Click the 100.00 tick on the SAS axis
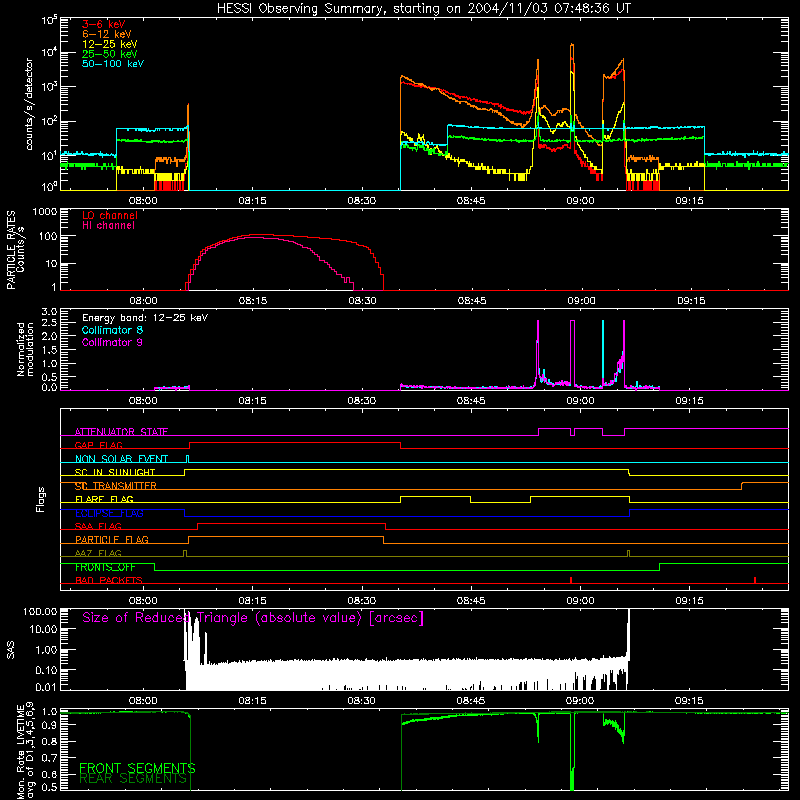The image size is (800, 800). click(40, 611)
